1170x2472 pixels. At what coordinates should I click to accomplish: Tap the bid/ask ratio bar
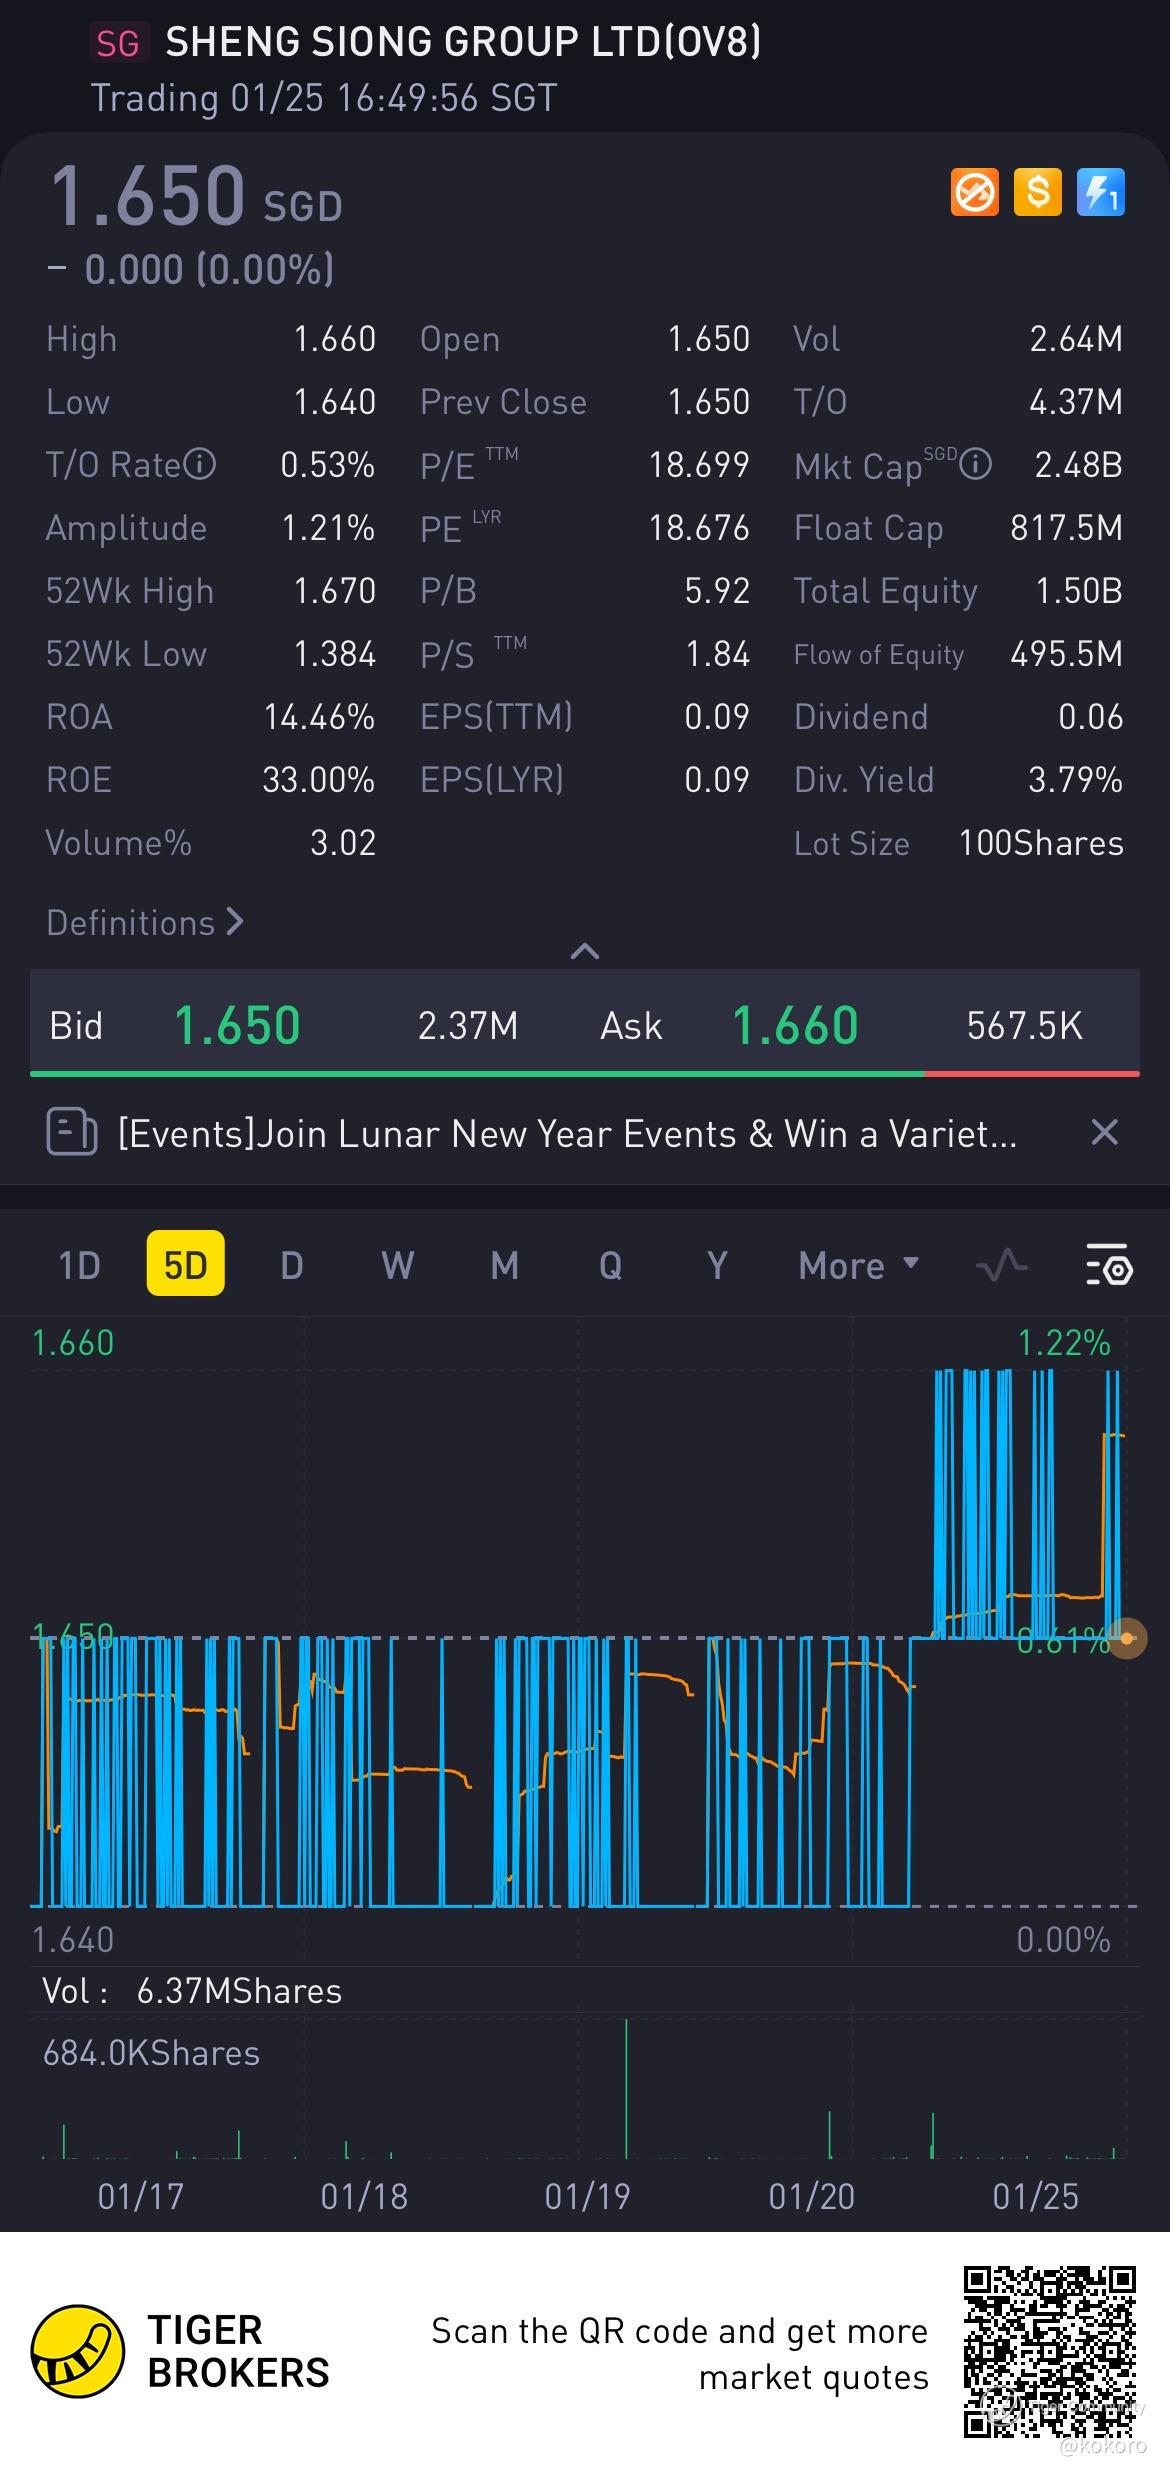coord(584,1073)
